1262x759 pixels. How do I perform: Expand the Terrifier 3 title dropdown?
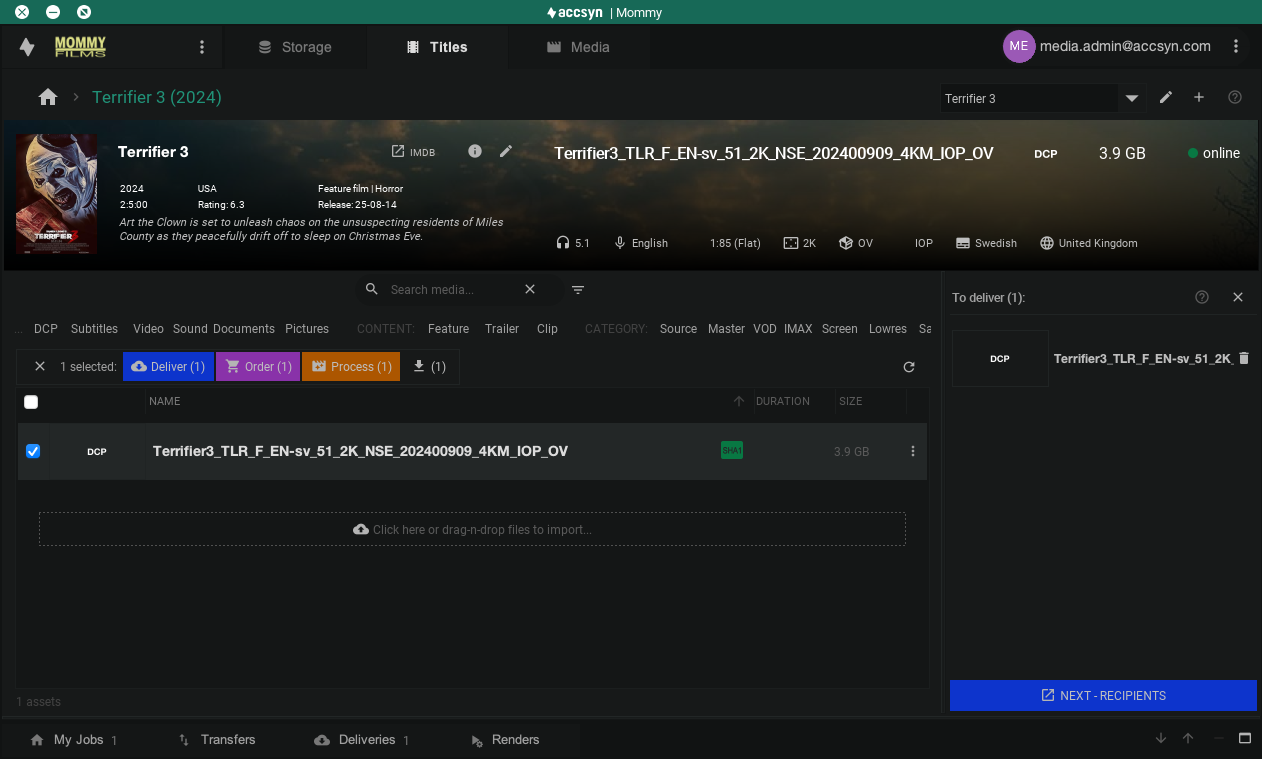1132,98
